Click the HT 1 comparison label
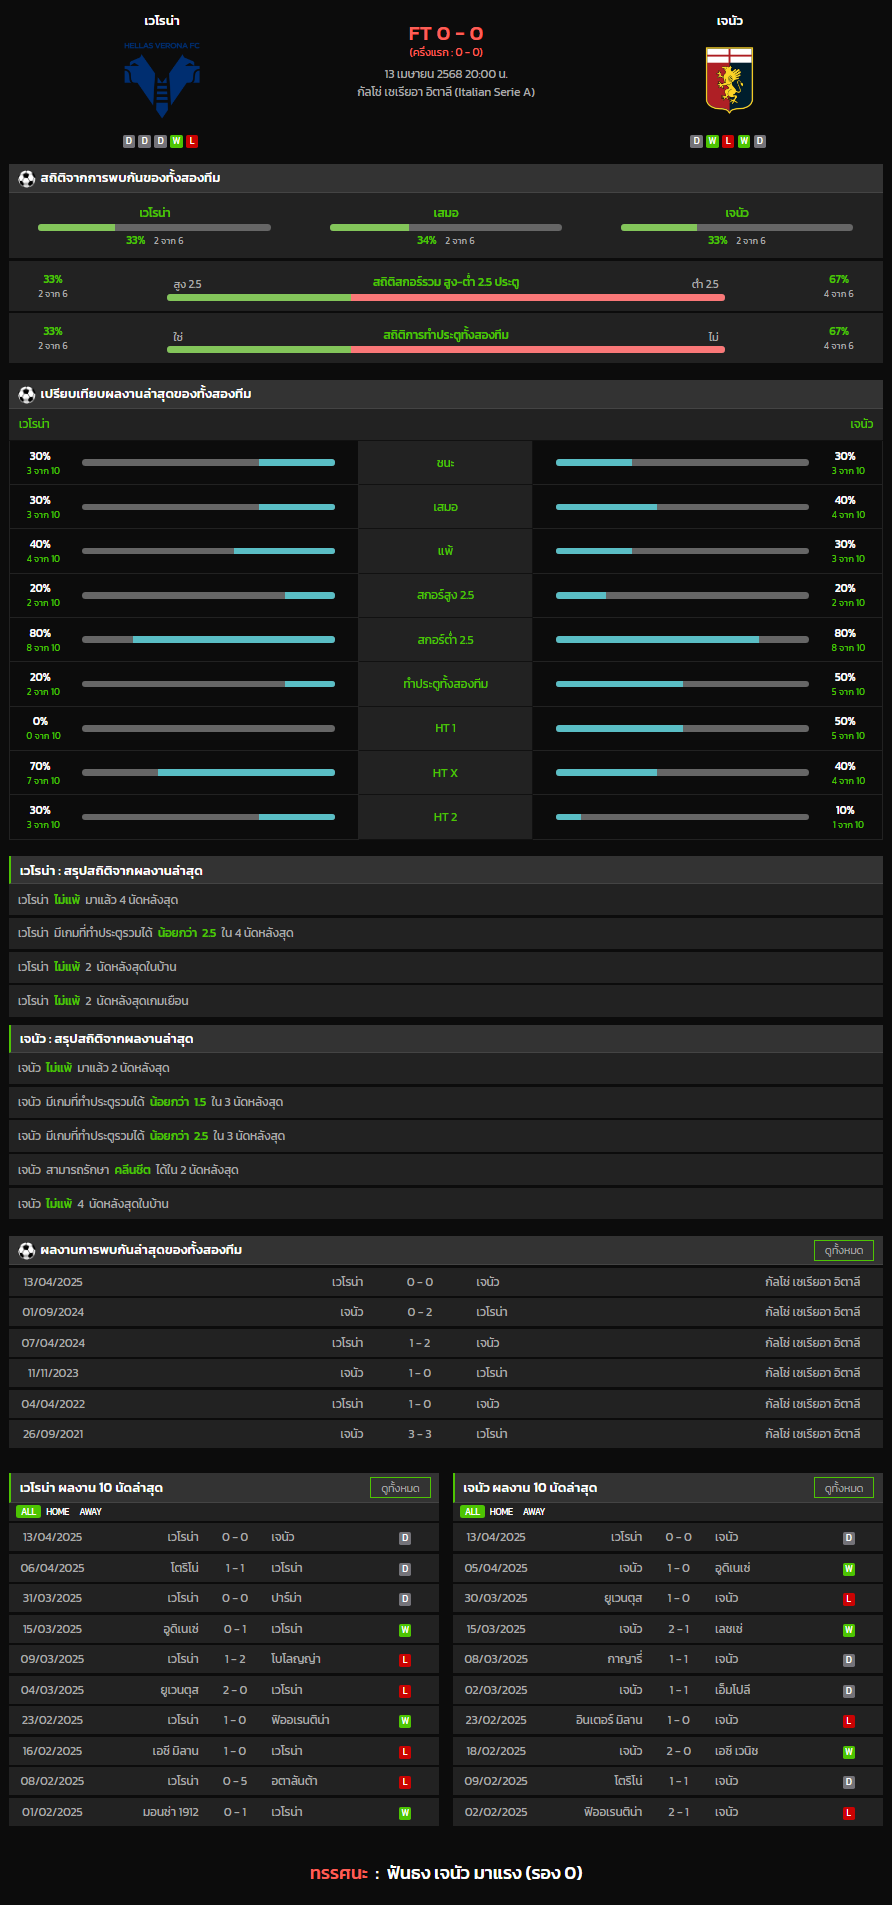The width and height of the screenshot is (892, 1905). (446, 728)
